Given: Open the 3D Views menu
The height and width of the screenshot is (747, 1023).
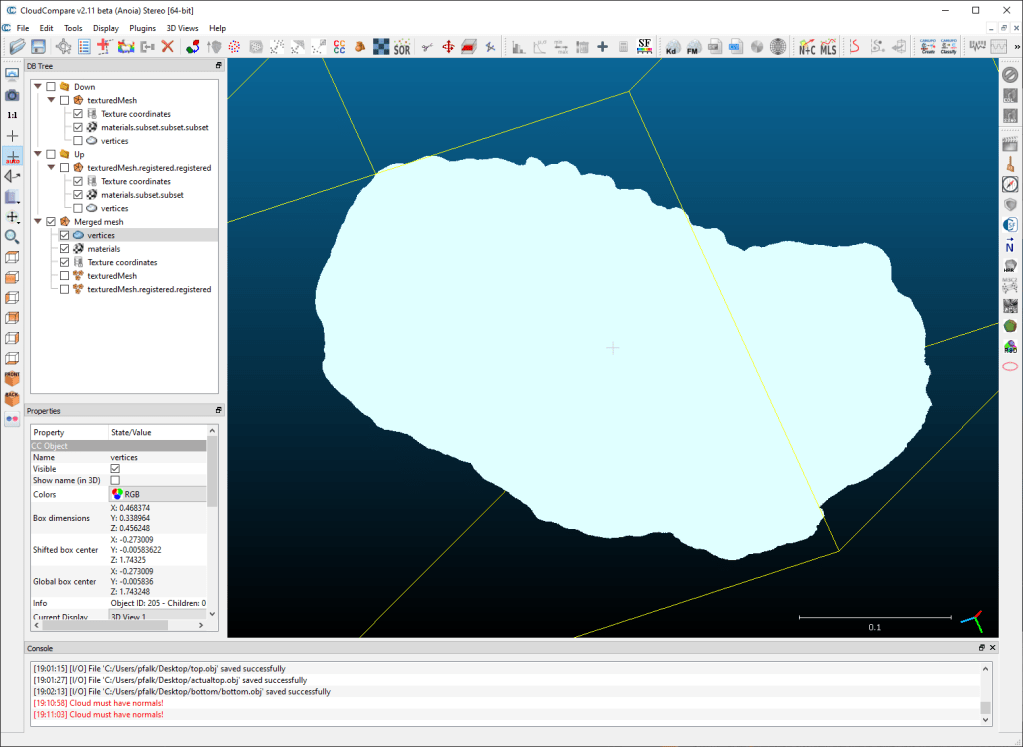Looking at the screenshot, I should coord(182,28).
